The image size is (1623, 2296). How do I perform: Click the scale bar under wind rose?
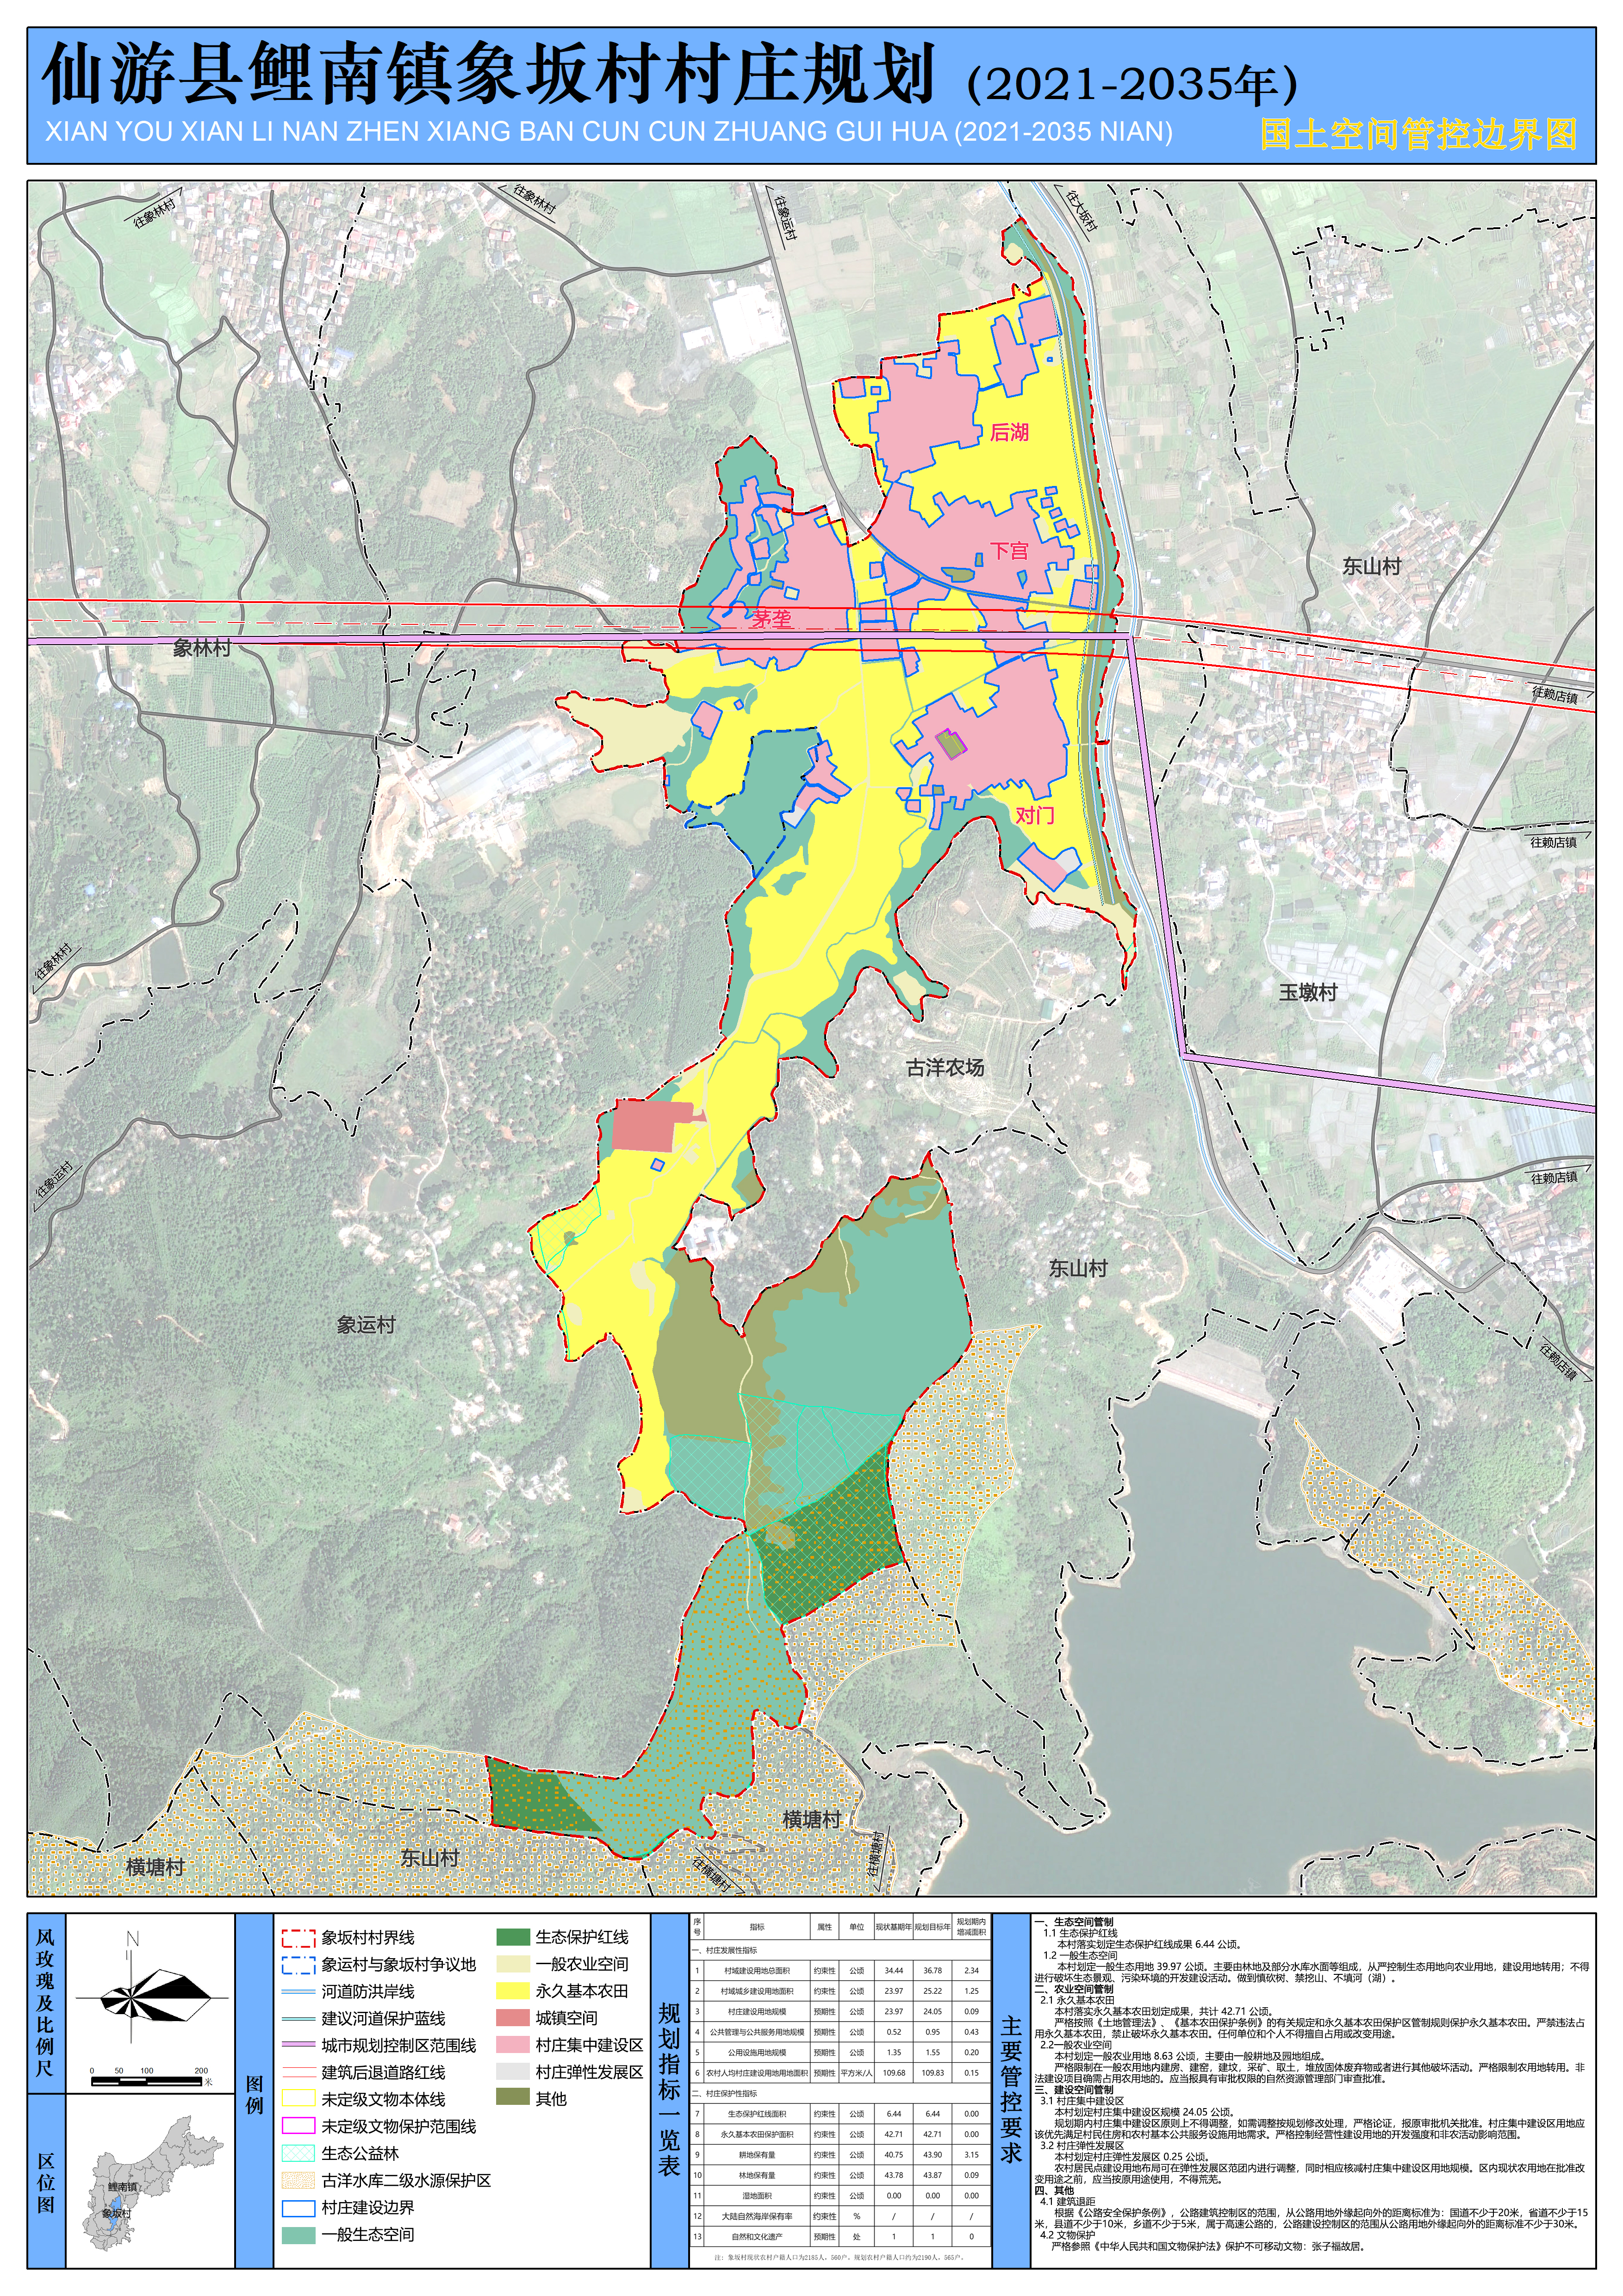(148, 2081)
